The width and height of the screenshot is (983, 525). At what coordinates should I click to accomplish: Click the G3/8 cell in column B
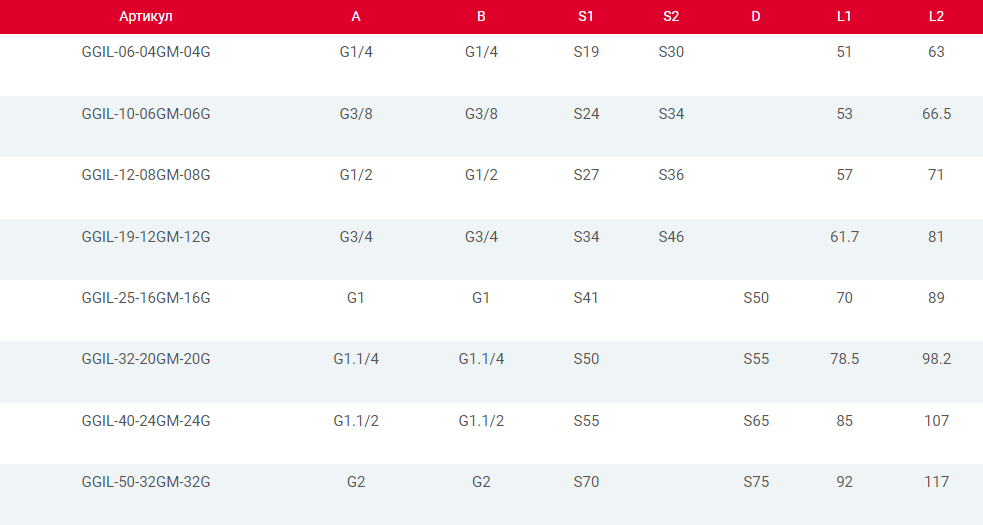pos(481,114)
